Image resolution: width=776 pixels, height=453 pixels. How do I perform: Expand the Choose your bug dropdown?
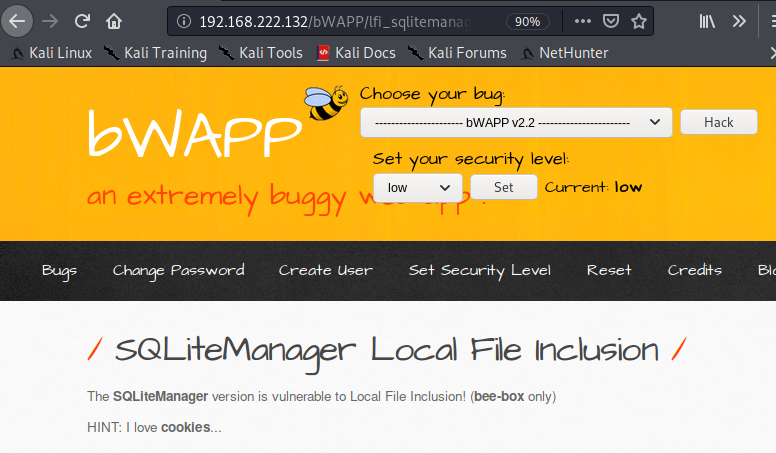coord(516,122)
